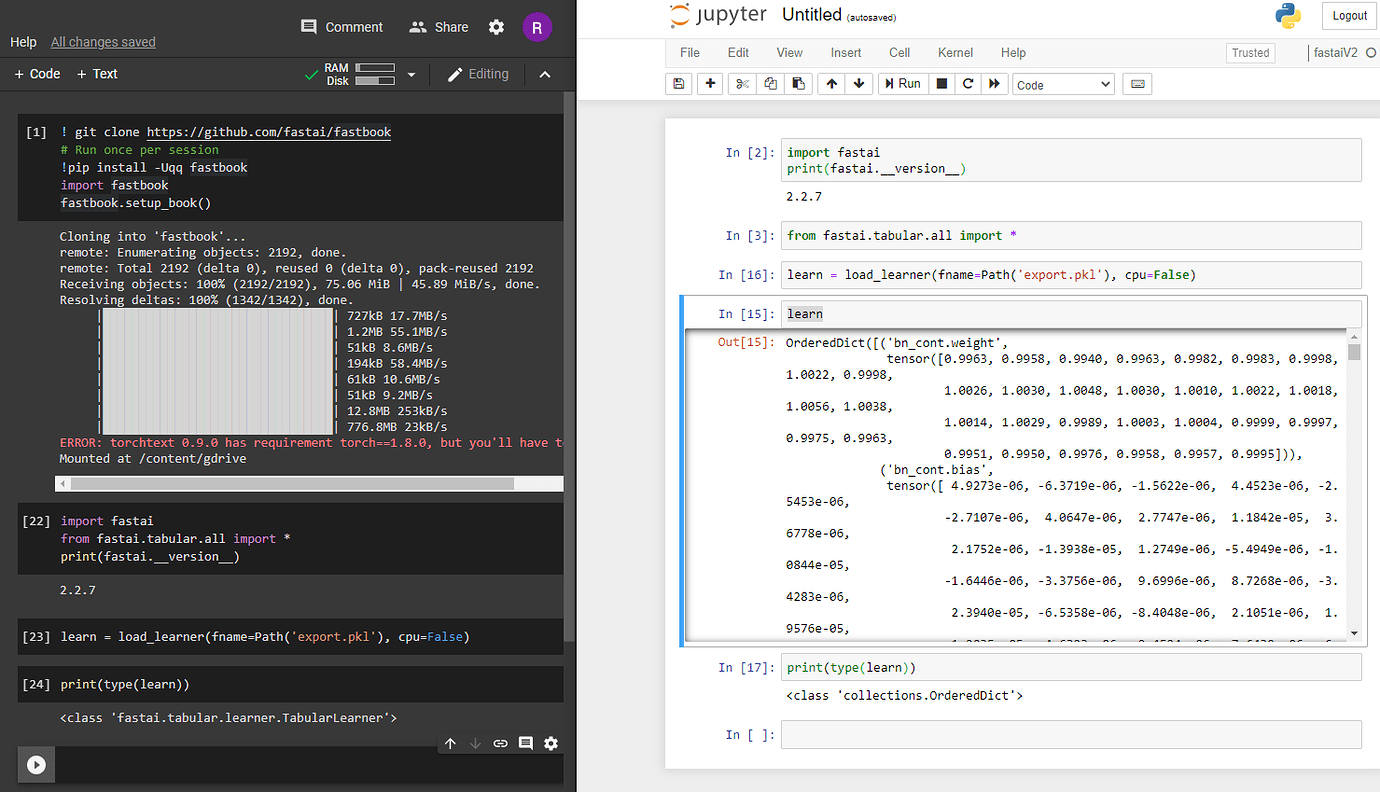Move selected Jupyter cell down
This screenshot has height=792, width=1380.
tap(859, 84)
